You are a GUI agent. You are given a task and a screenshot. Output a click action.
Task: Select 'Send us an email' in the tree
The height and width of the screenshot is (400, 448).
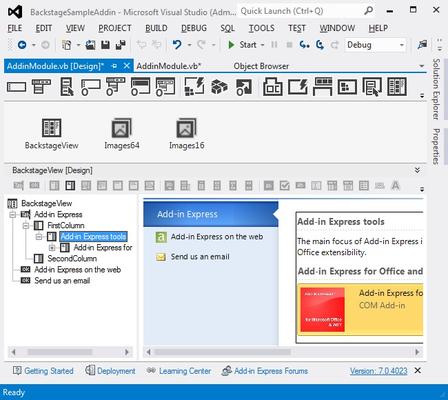[x=62, y=280]
